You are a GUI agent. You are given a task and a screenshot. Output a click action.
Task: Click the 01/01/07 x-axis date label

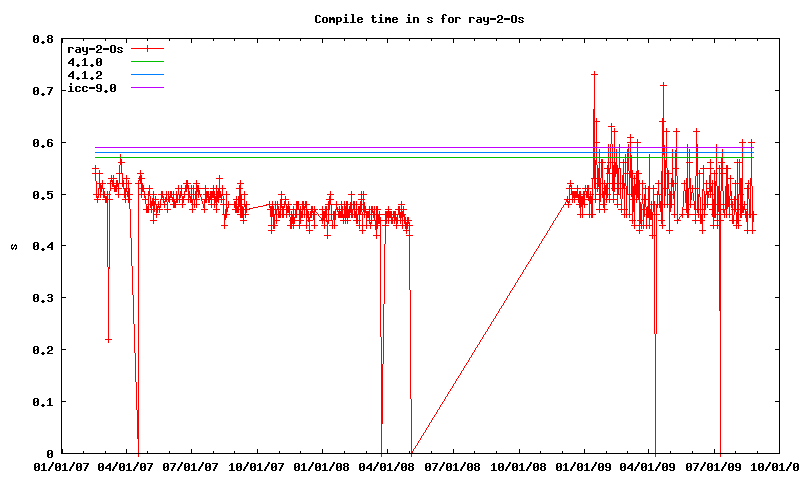coord(60,466)
